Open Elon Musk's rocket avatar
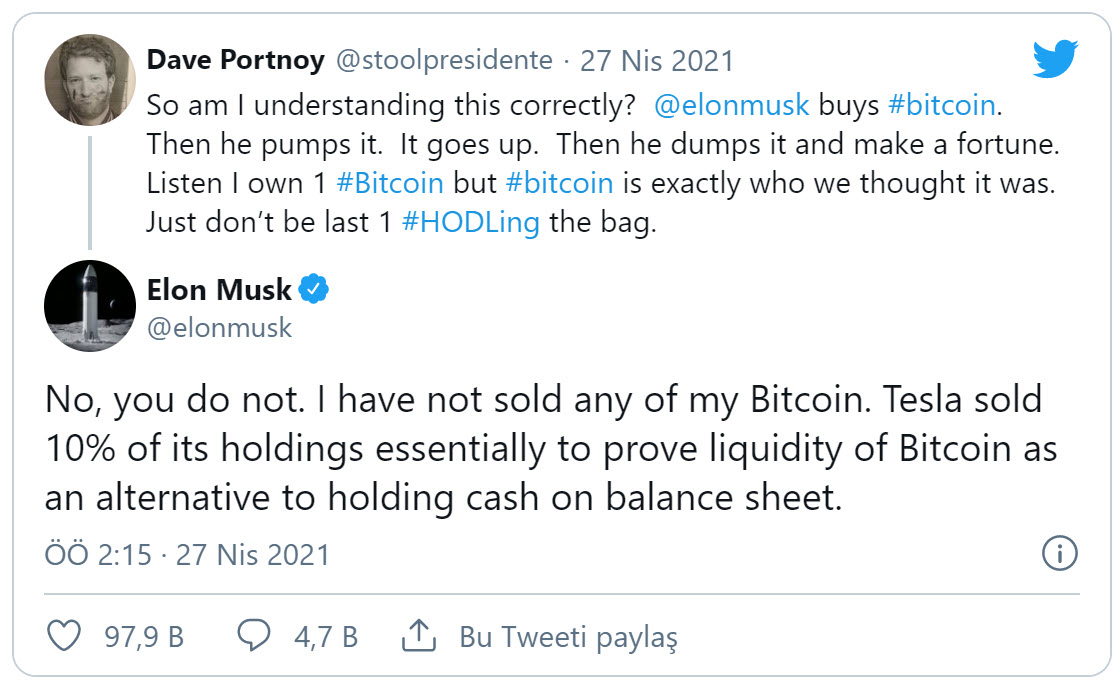1120x685 pixels. [90, 306]
